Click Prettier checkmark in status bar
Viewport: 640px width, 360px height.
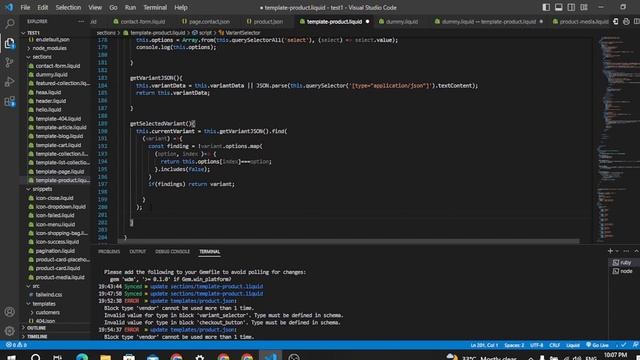[x=623, y=345]
